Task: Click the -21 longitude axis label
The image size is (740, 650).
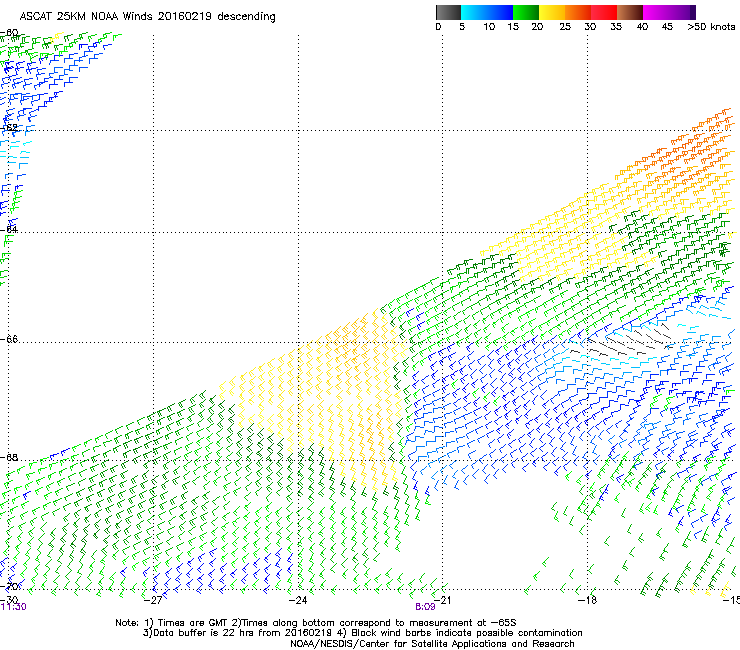Action: 442,600
